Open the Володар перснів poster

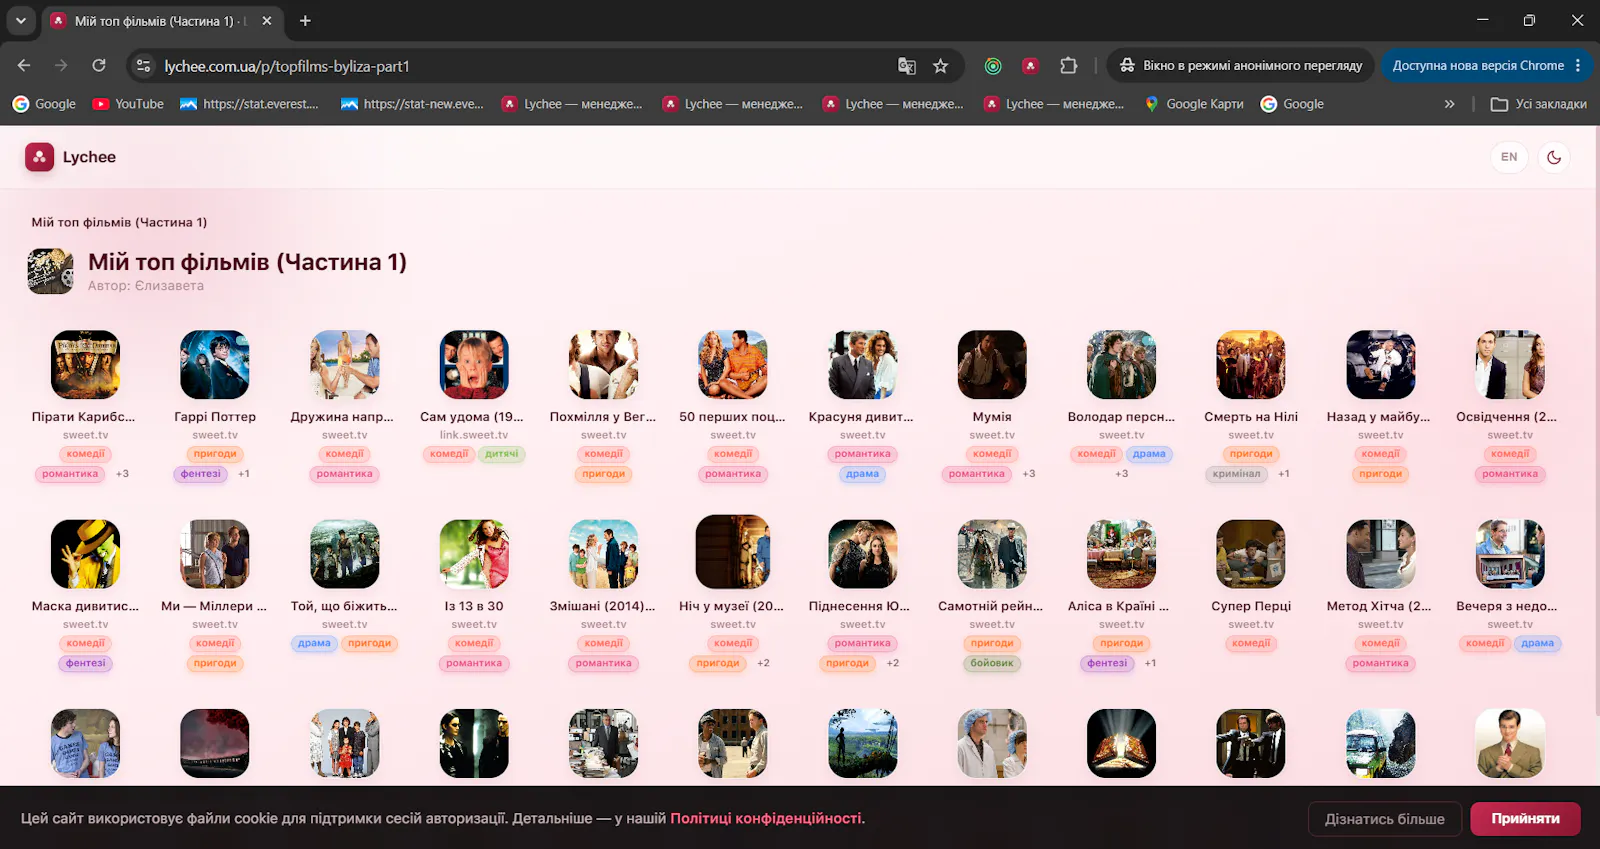[x=1122, y=365]
